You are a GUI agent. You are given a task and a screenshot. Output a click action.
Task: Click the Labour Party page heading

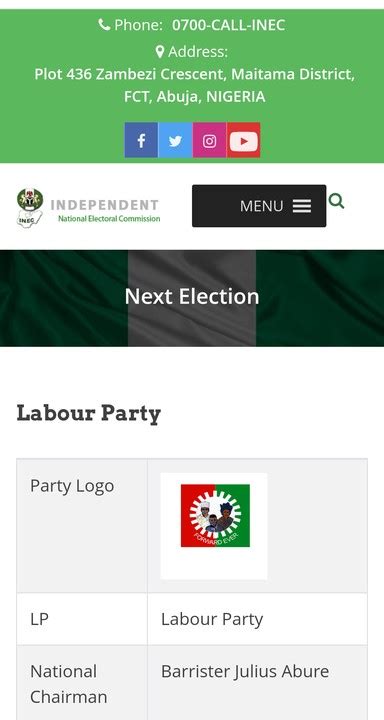pyautogui.click(x=89, y=413)
